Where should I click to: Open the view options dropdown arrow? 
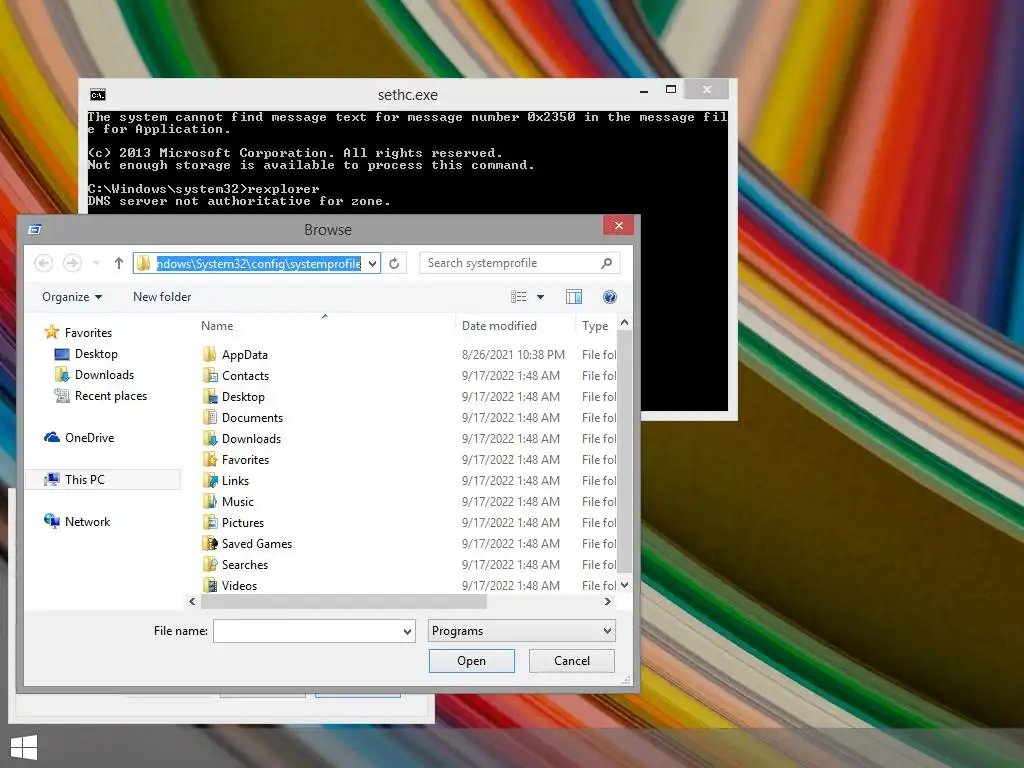pos(541,297)
